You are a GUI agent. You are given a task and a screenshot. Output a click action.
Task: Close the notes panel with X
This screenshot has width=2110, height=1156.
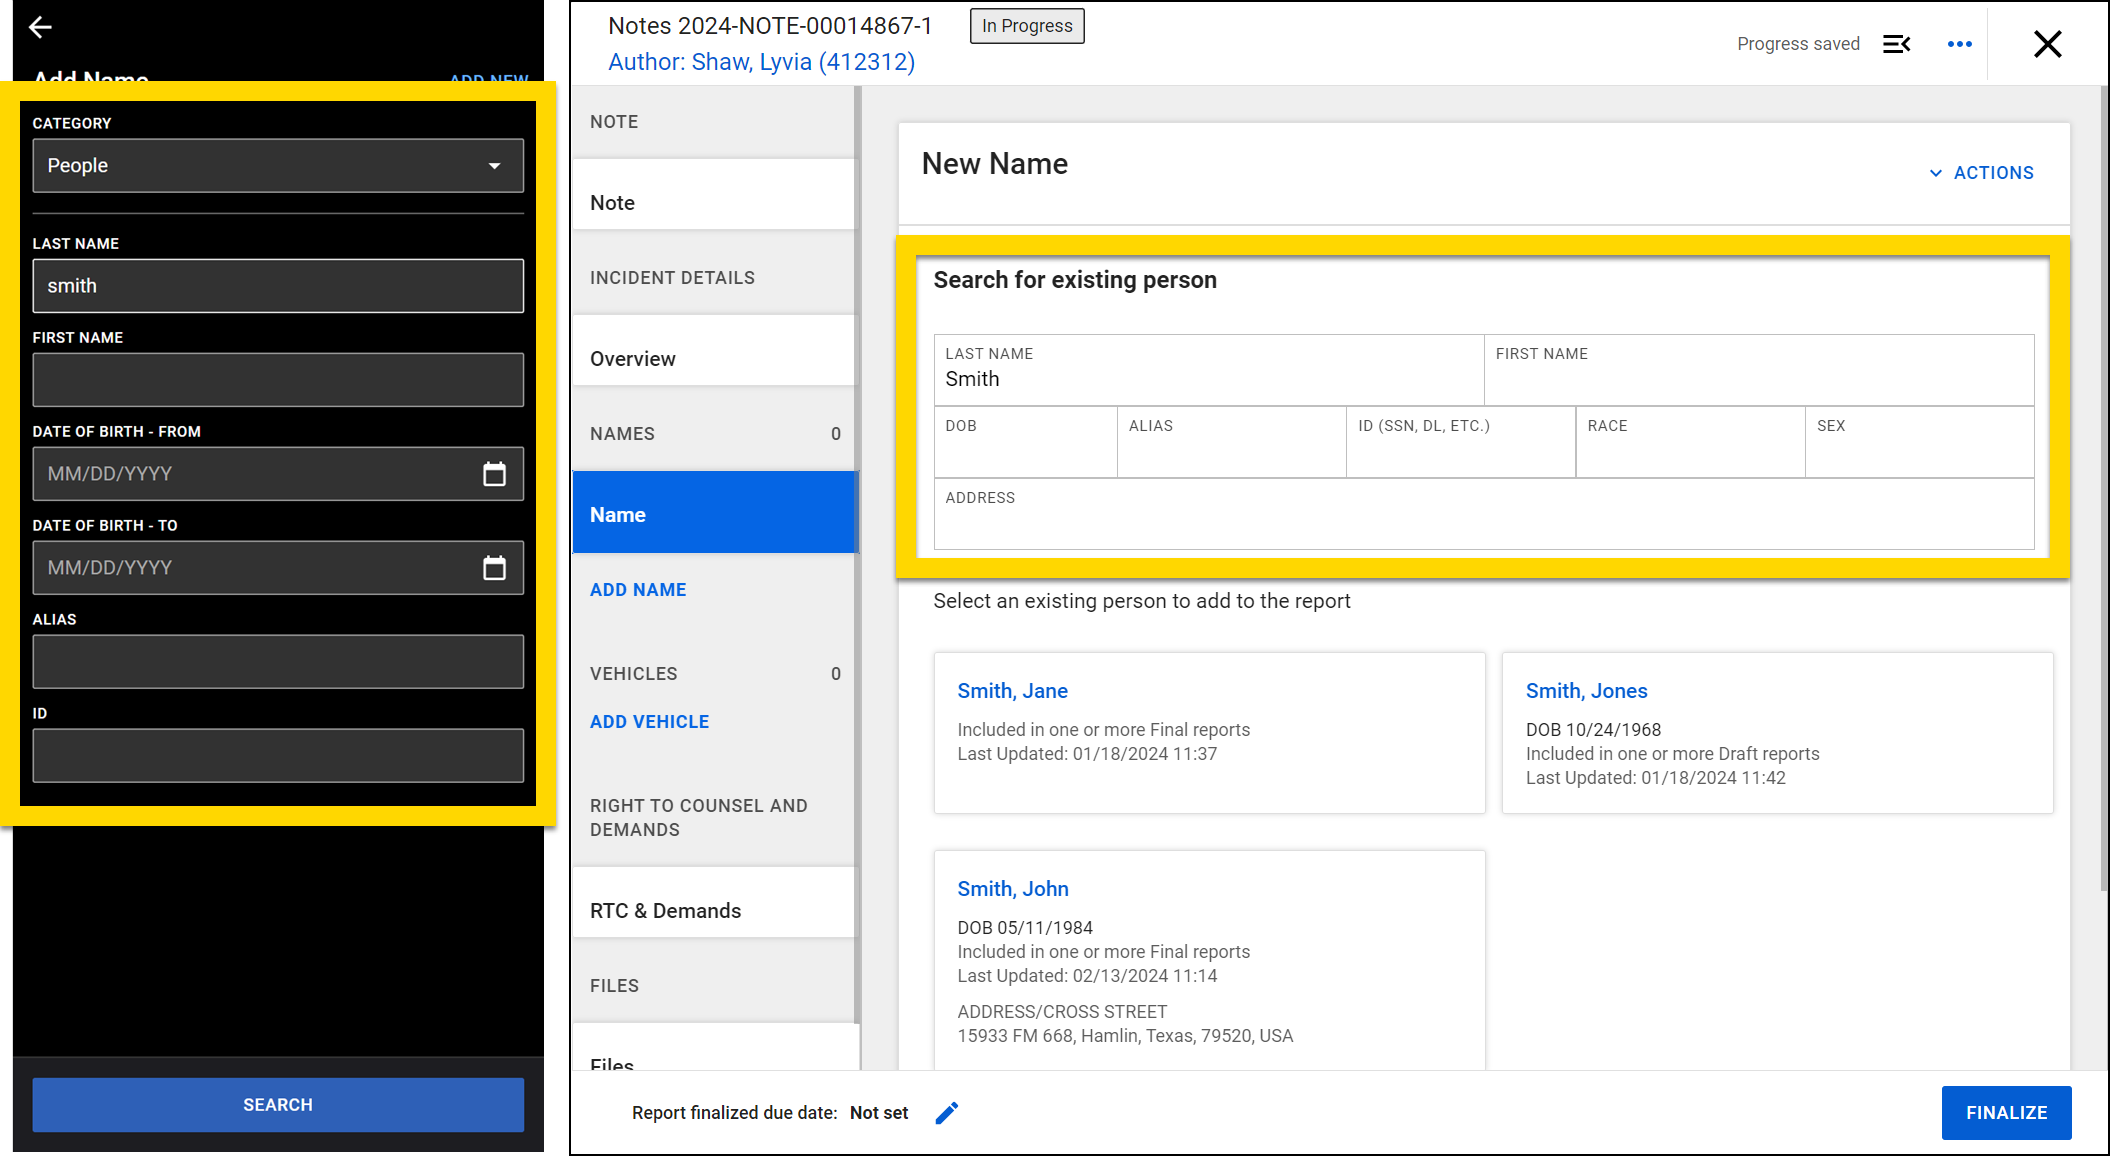[x=2047, y=44]
